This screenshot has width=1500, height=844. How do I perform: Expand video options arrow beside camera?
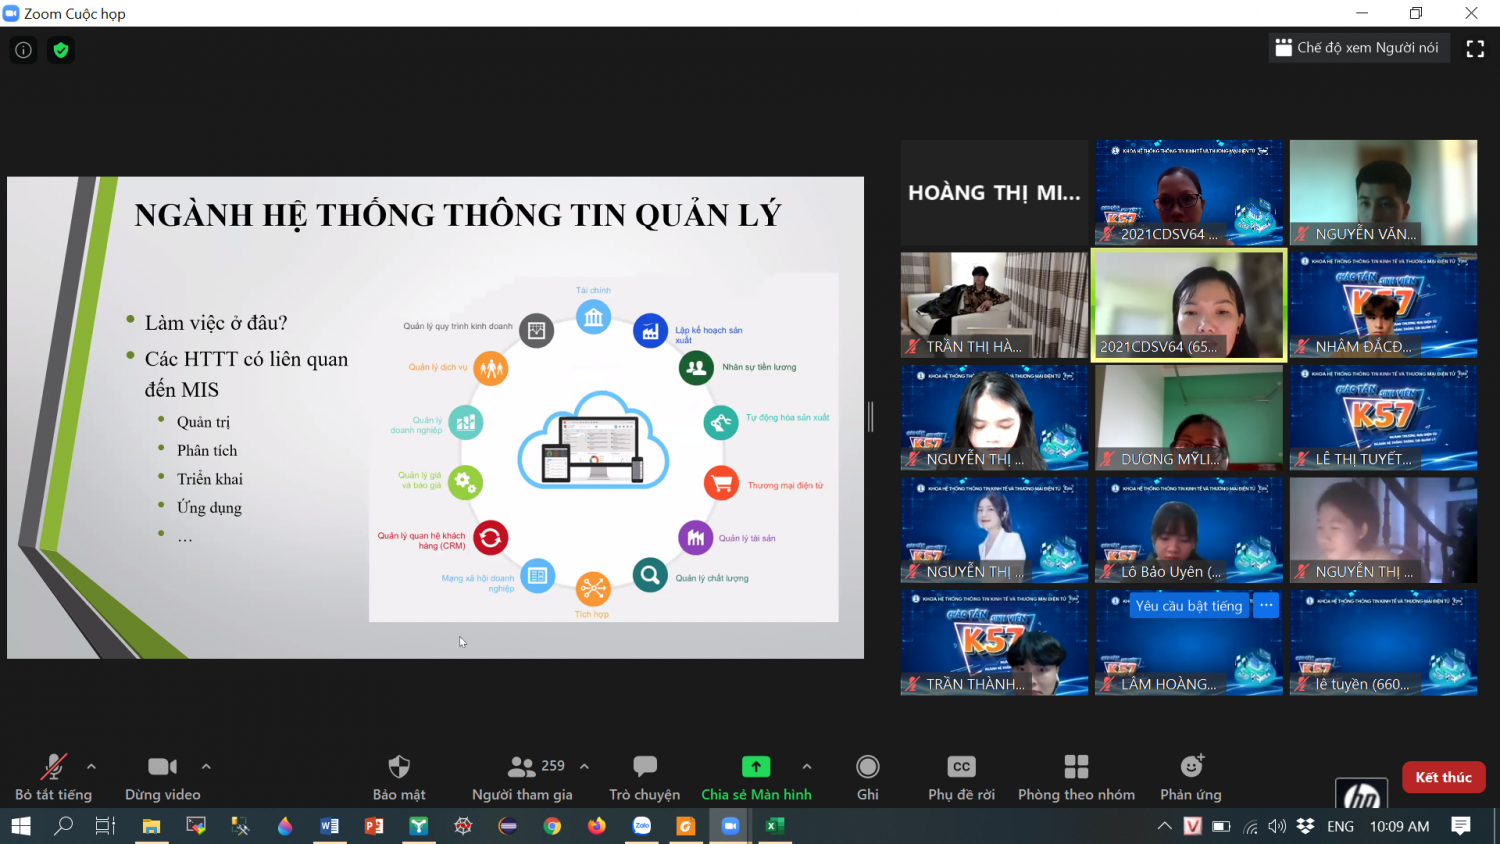tap(206, 767)
